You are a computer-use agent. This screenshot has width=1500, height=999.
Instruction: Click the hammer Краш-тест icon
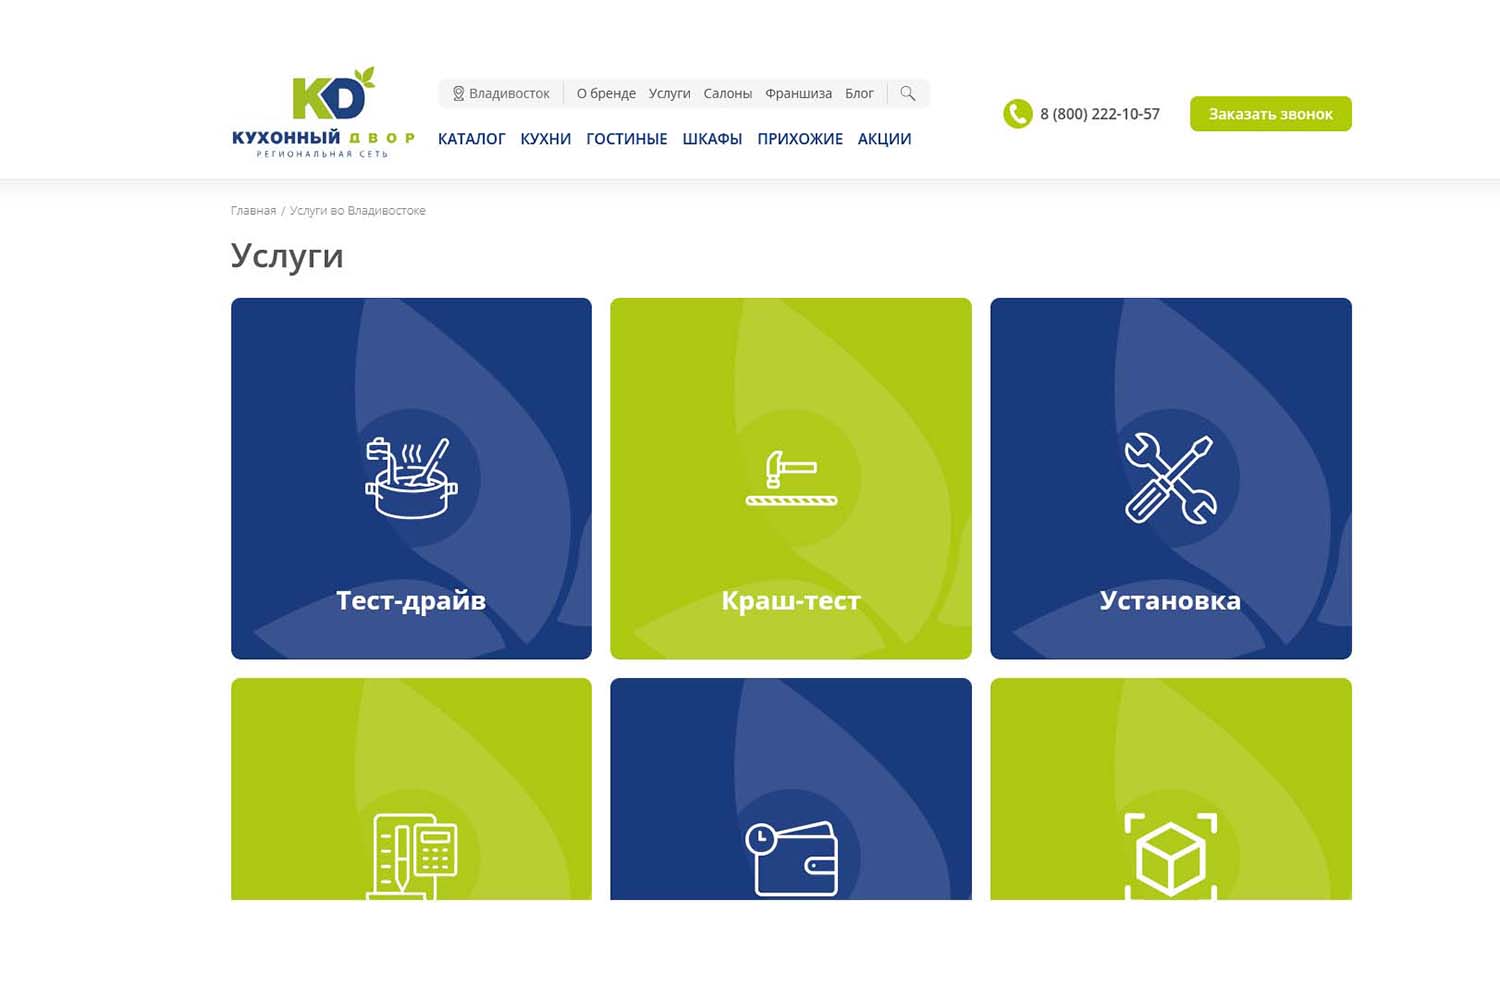click(x=791, y=478)
